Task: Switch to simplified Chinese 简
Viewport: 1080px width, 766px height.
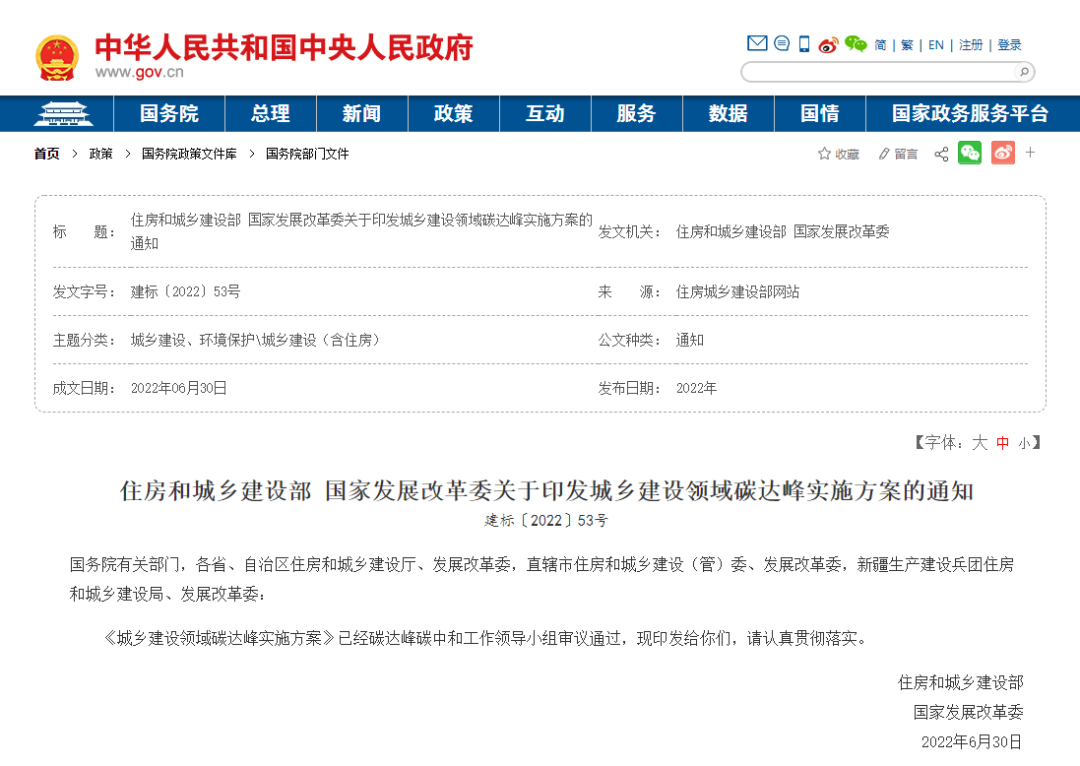Action: pyautogui.click(x=880, y=45)
